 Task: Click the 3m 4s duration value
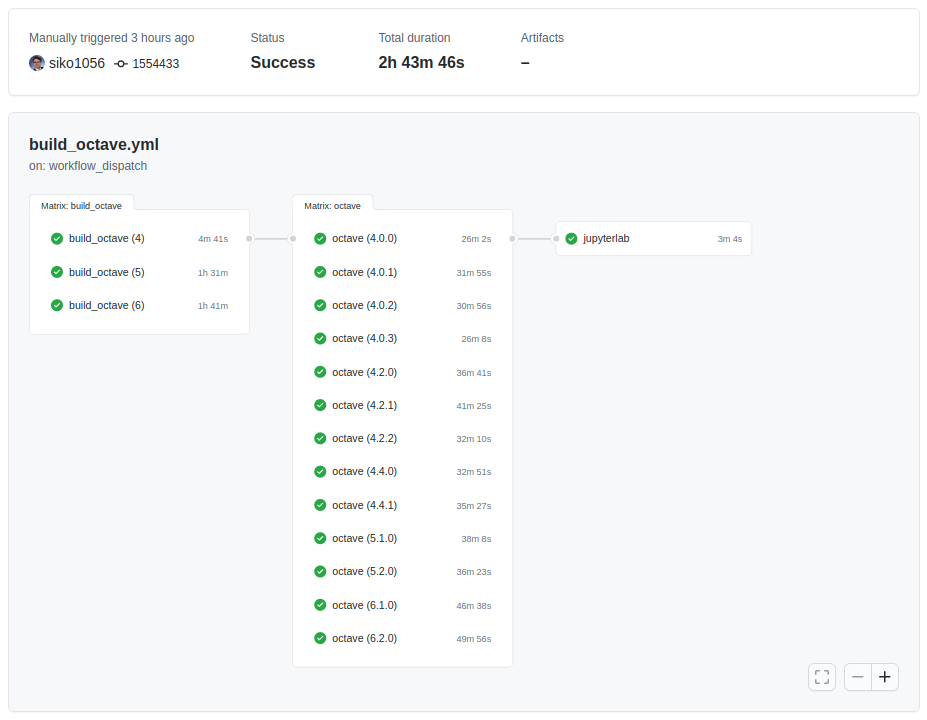(x=730, y=239)
